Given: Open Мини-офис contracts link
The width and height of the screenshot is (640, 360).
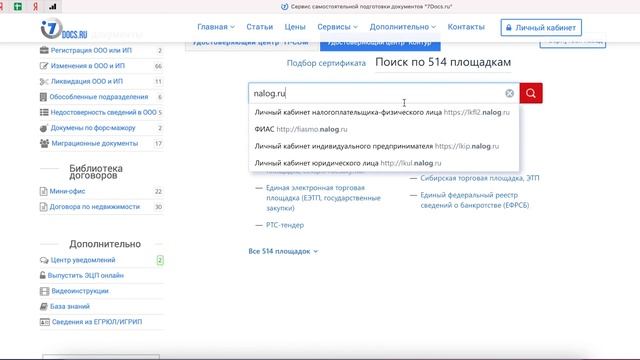Looking at the screenshot, I should (x=67, y=191).
